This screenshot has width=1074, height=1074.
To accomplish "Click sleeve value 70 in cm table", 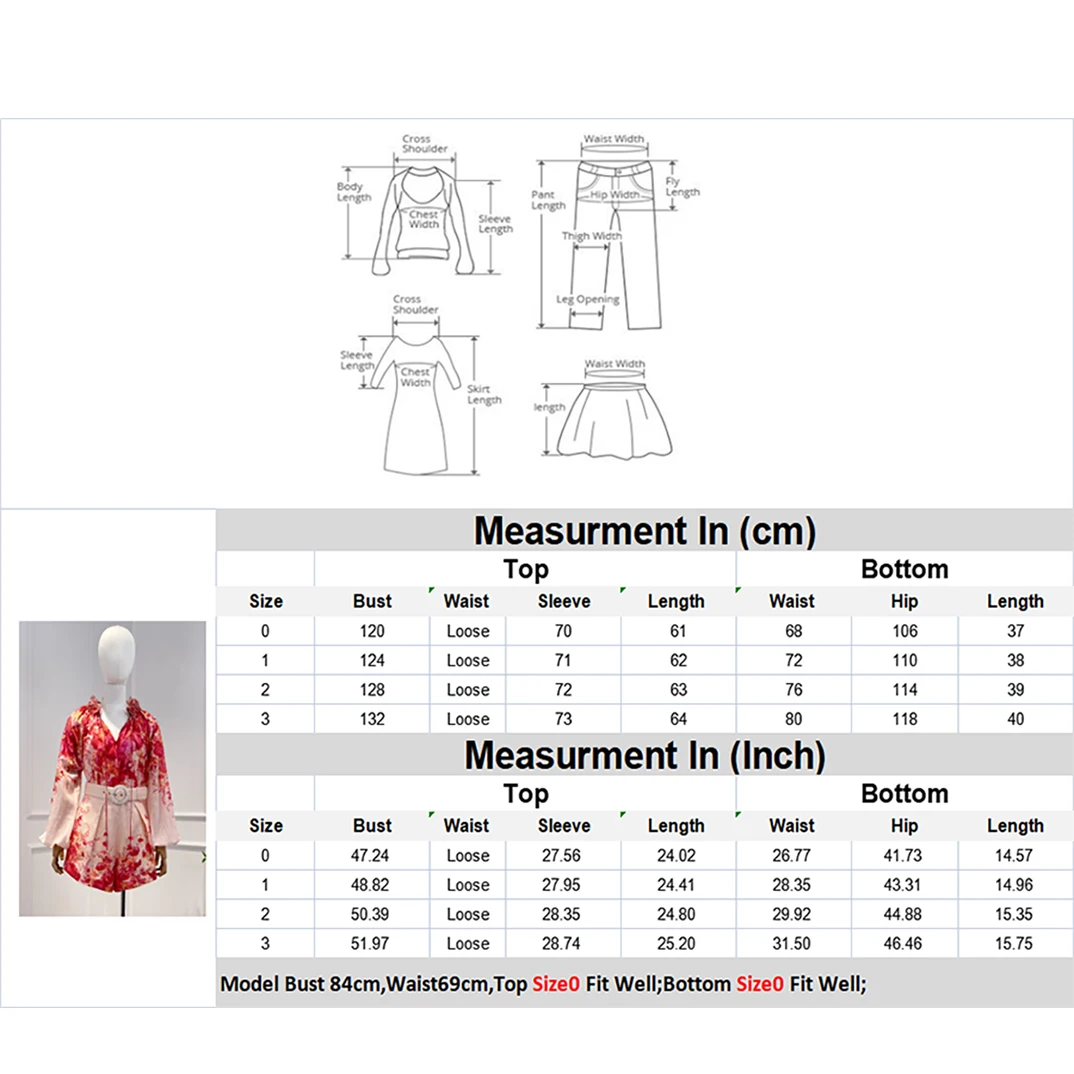I will coord(563,631).
